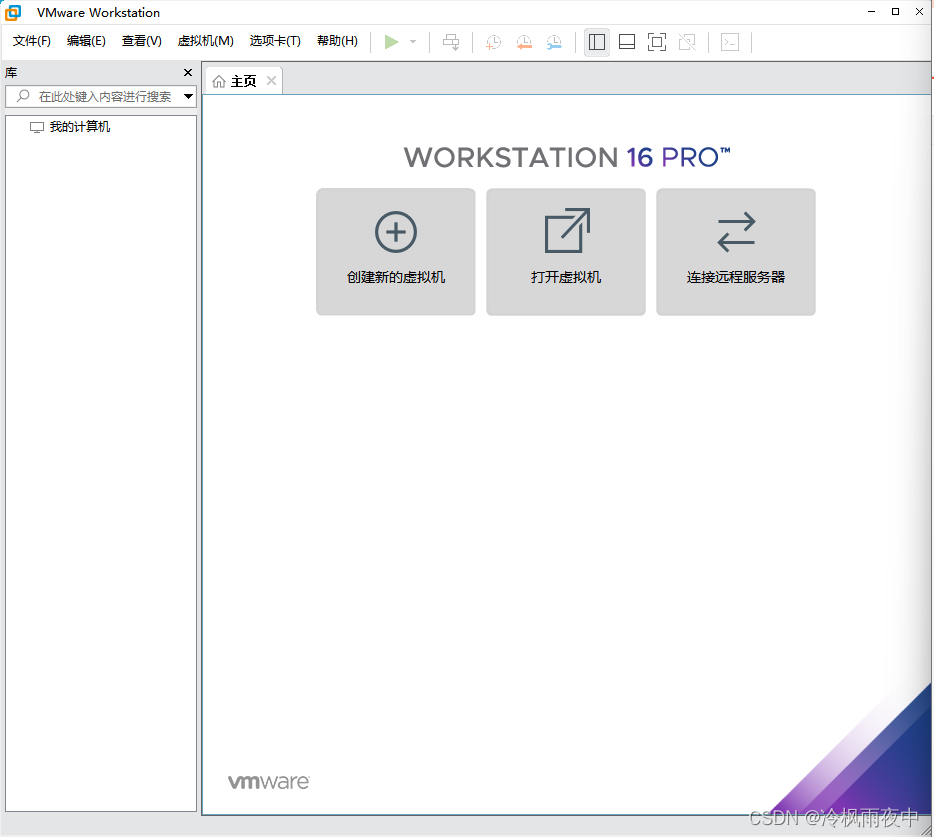Enter full screen mode icon
Image resolution: width=934 pixels, height=837 pixels.
[x=656, y=42]
